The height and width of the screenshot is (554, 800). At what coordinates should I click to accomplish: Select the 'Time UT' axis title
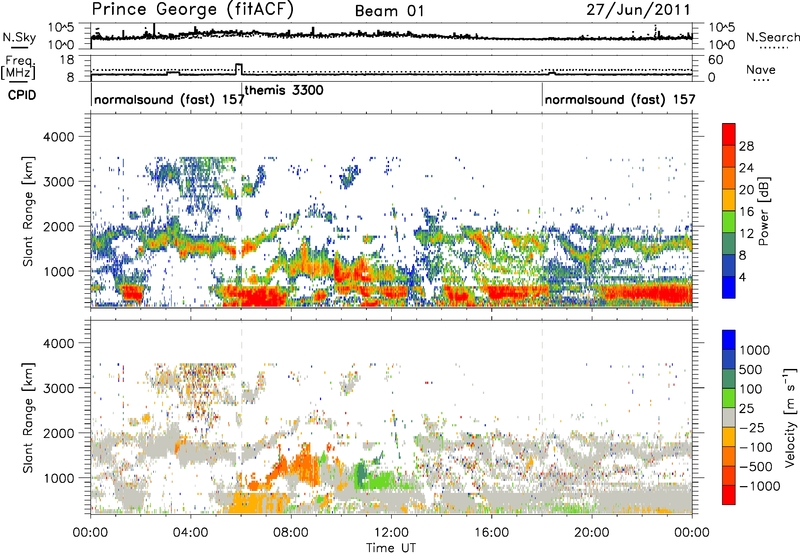coord(391,547)
